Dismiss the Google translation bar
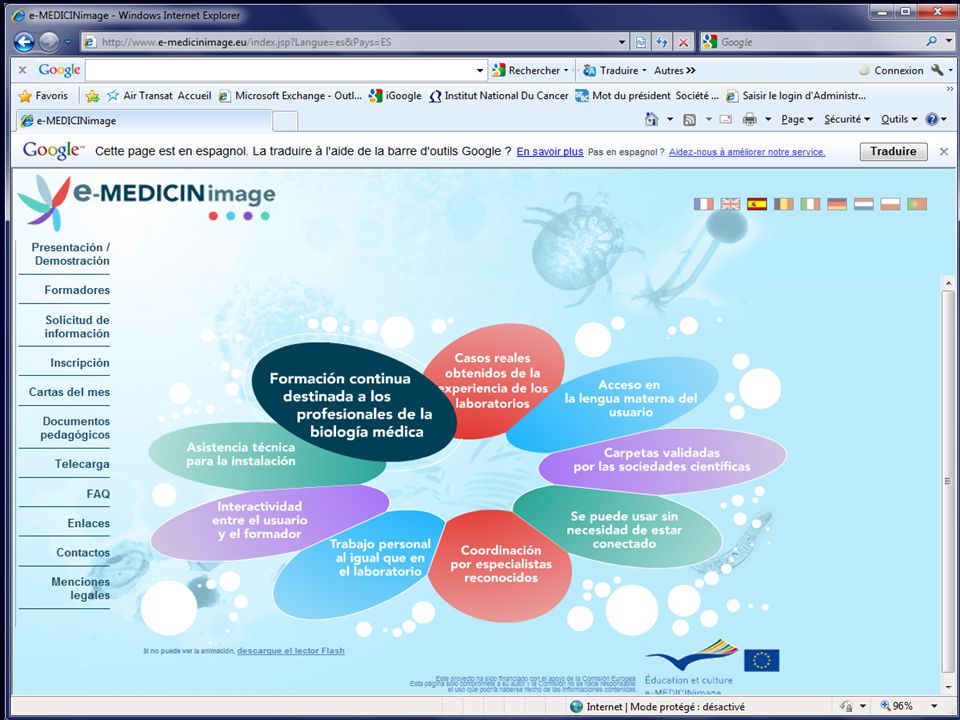Image resolution: width=960 pixels, height=720 pixels. pyautogui.click(x=944, y=151)
